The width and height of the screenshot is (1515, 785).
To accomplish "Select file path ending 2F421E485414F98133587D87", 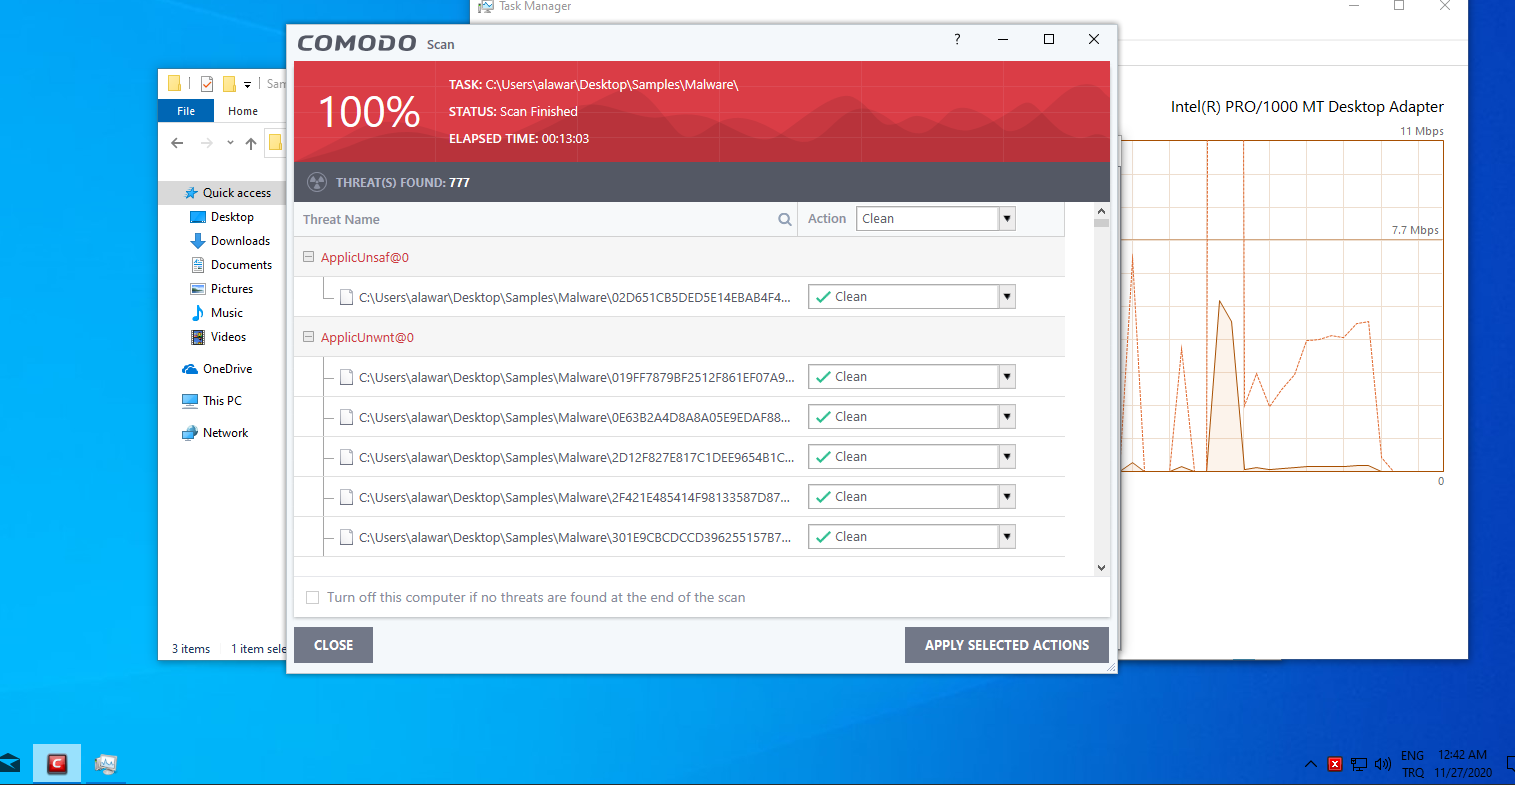I will (575, 497).
